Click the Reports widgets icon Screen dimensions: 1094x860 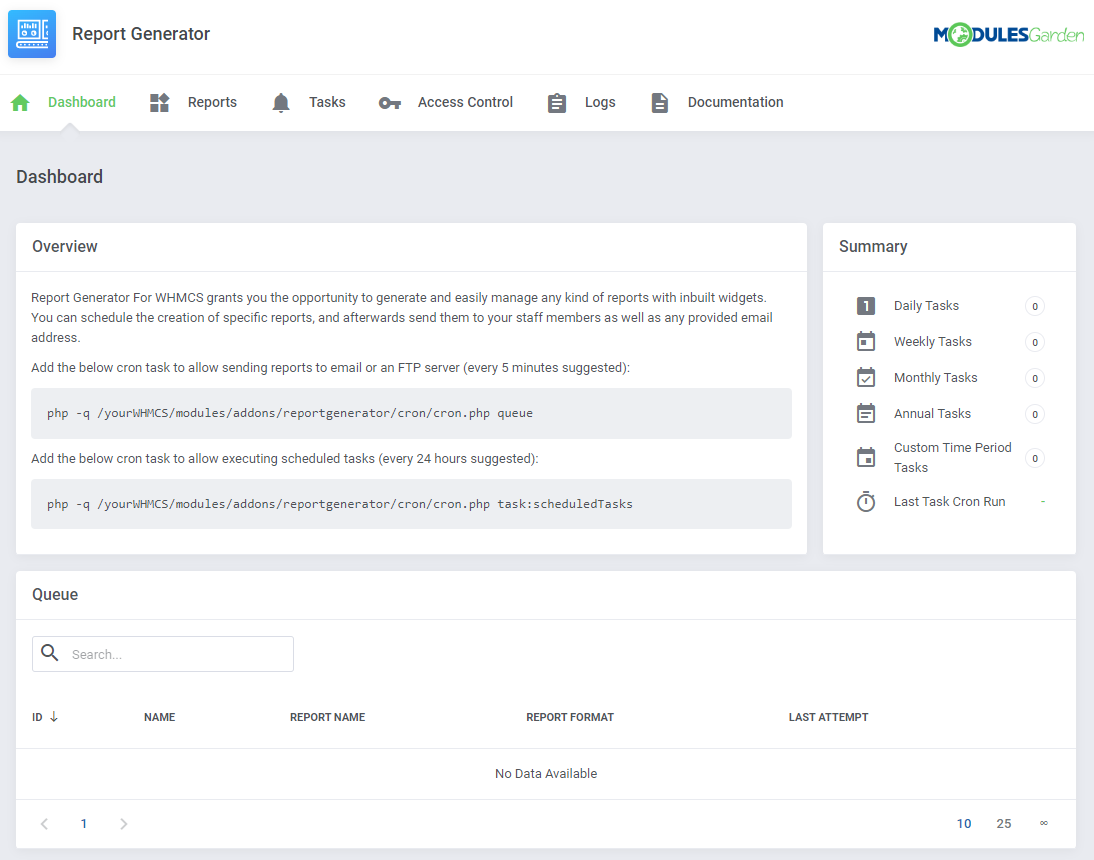(x=160, y=103)
